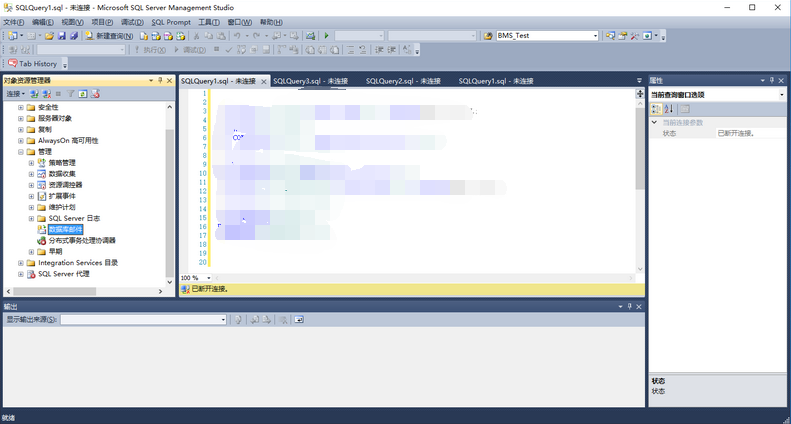Image resolution: width=791 pixels, height=424 pixels.
Task: Click the editor split handle icon
Action: 640,93
